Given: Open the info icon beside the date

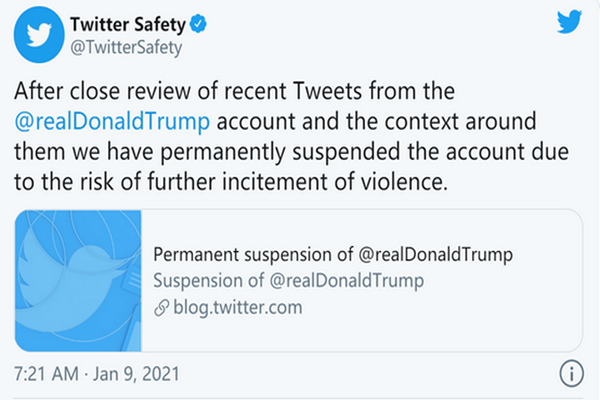Looking at the screenshot, I should click(x=568, y=373).
